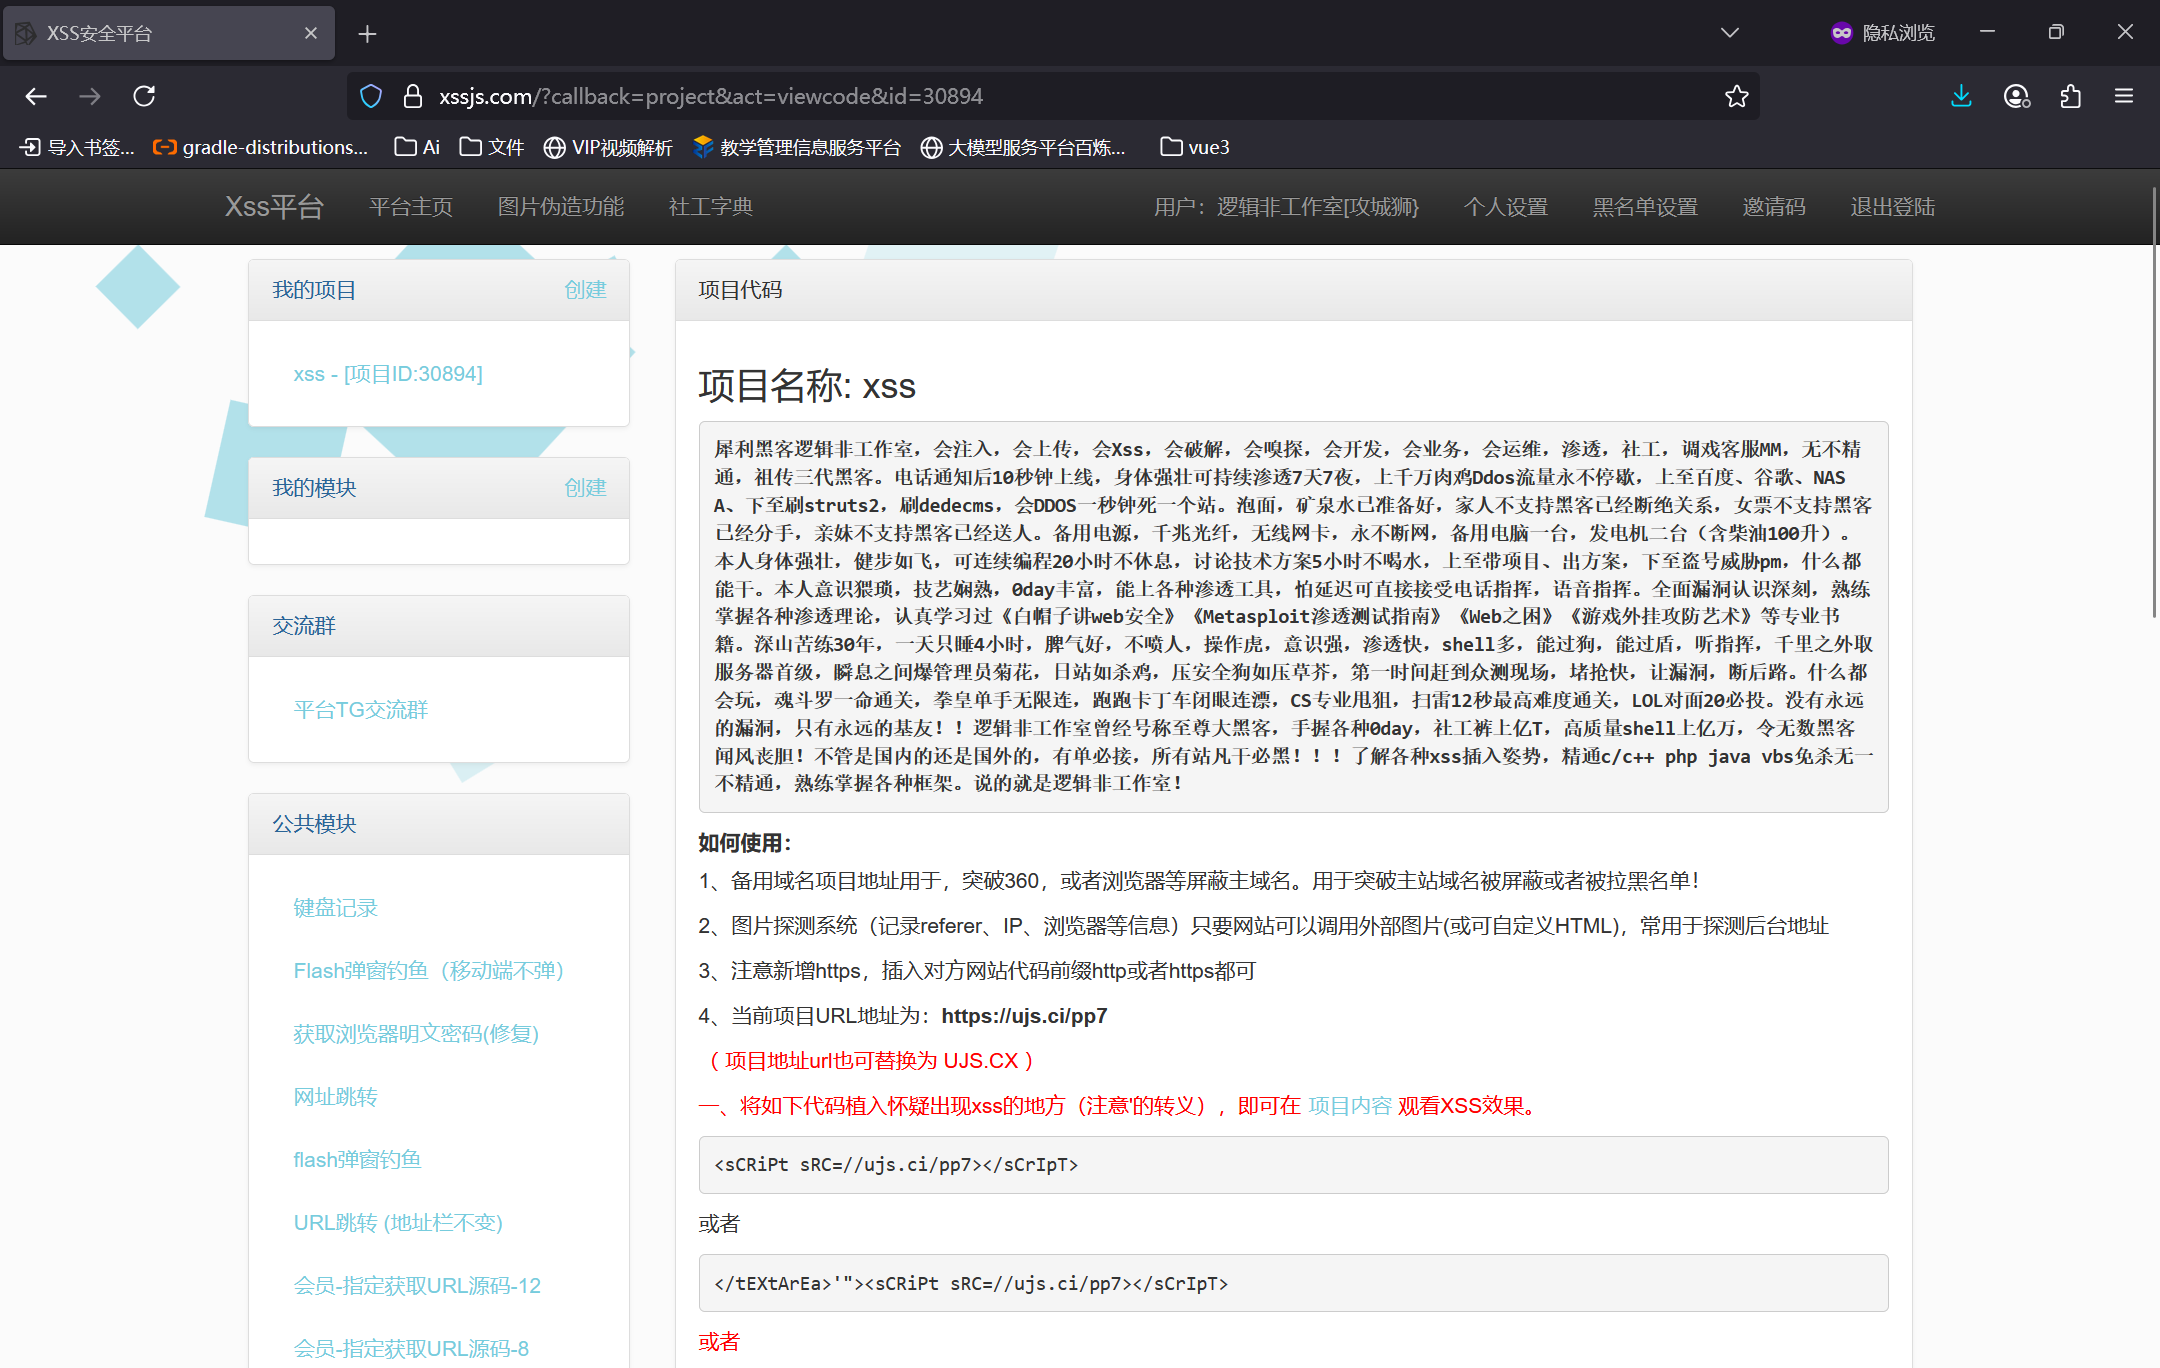This screenshot has width=2160, height=1368.
Task: Reload the current page
Action: pos(144,96)
